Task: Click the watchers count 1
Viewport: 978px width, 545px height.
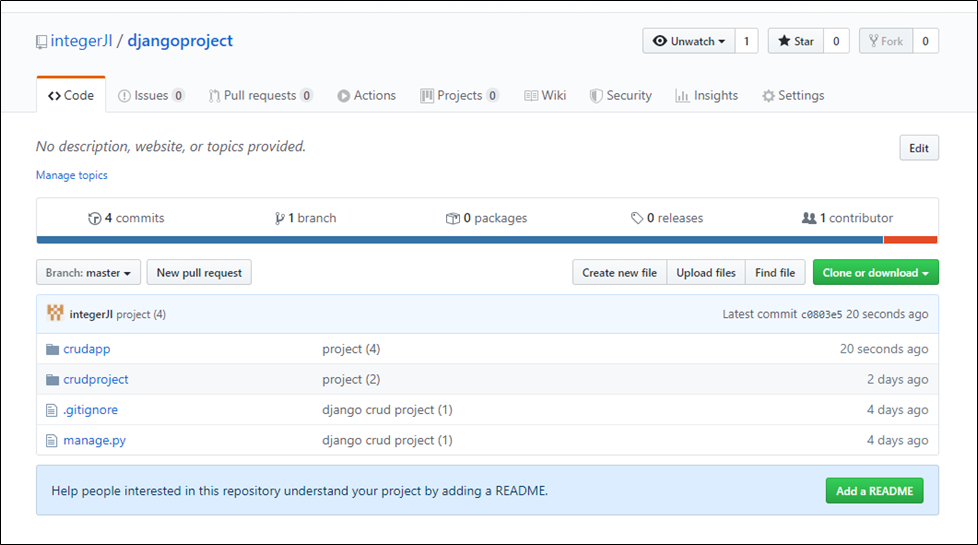Action: pos(747,41)
